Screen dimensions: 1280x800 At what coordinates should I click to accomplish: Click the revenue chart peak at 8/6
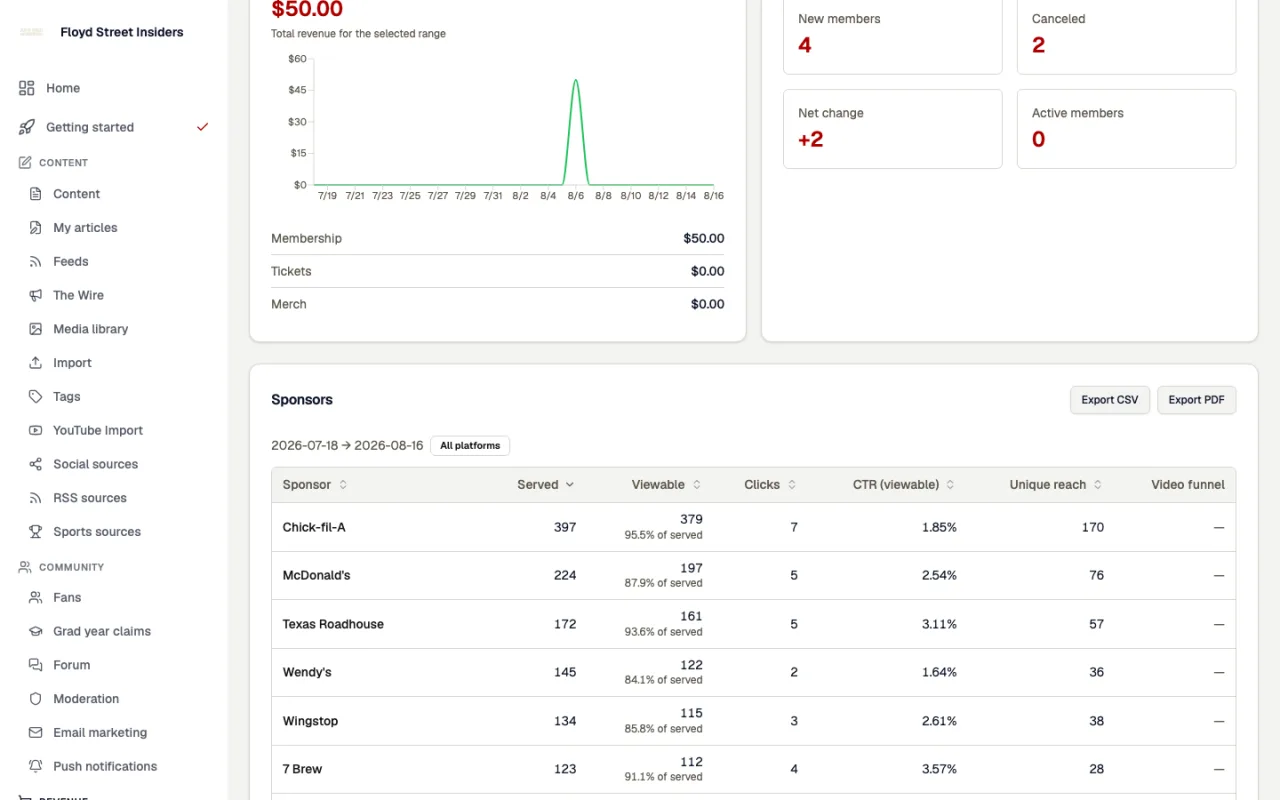pyautogui.click(x=576, y=81)
